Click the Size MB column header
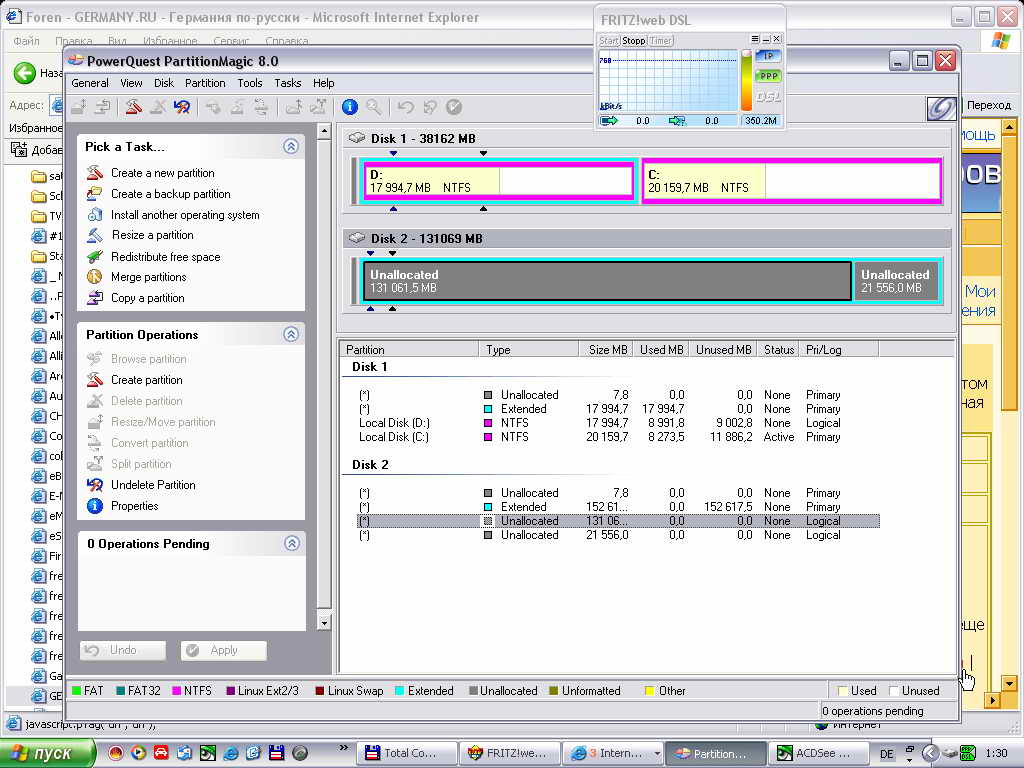 point(607,349)
